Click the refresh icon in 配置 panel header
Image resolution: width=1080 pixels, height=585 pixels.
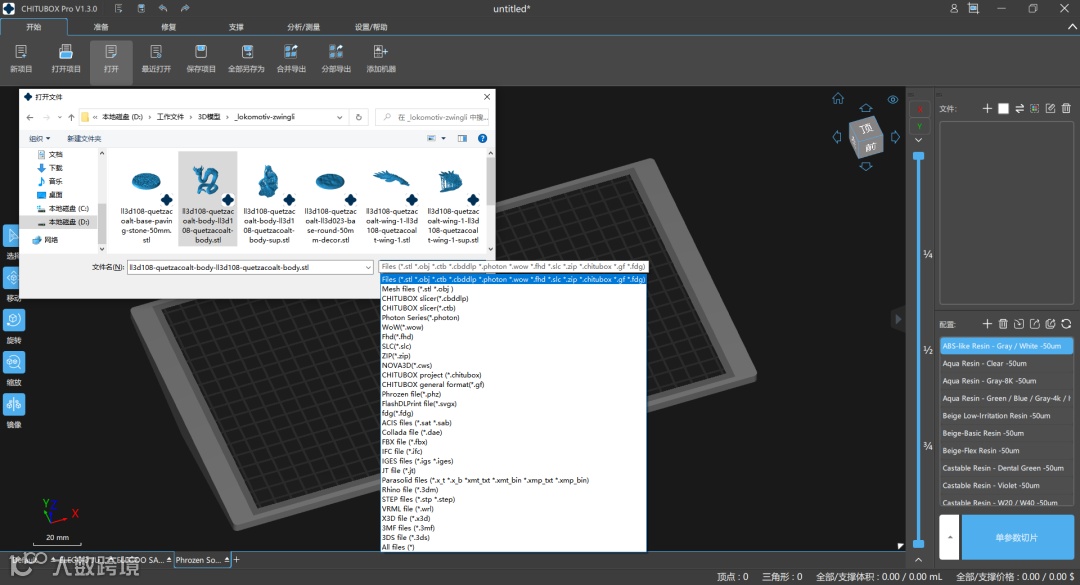click(1066, 324)
